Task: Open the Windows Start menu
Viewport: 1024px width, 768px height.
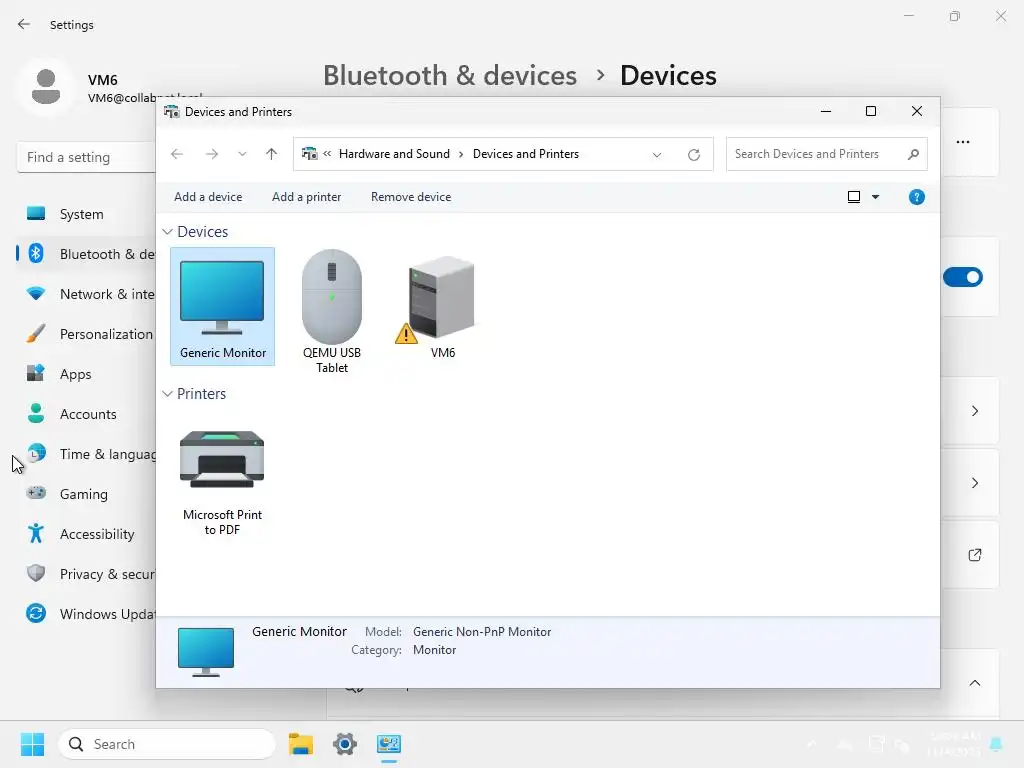Action: tap(32, 744)
